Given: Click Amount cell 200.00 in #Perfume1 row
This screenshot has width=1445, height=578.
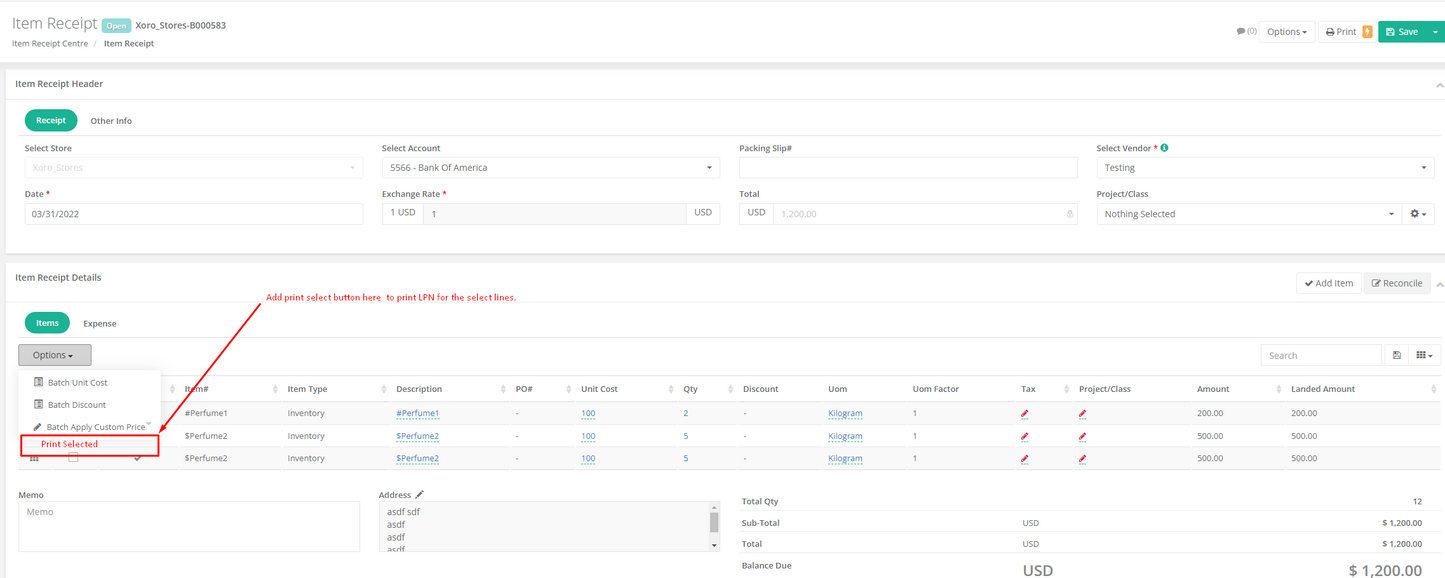Looking at the screenshot, I should 1211,413.
